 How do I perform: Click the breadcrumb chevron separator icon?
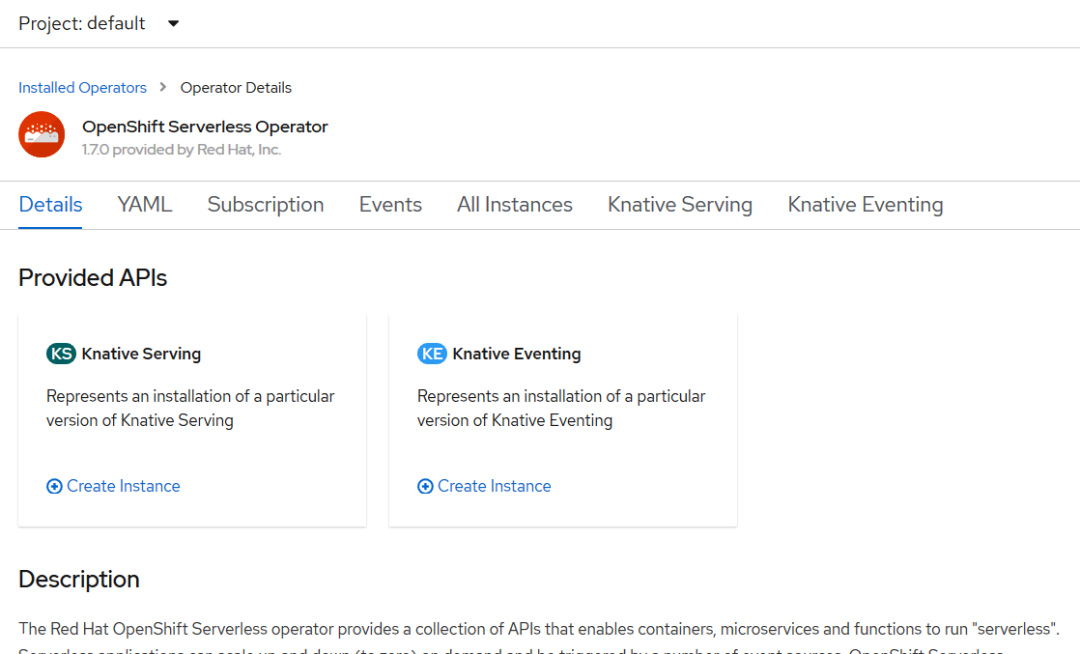point(163,87)
